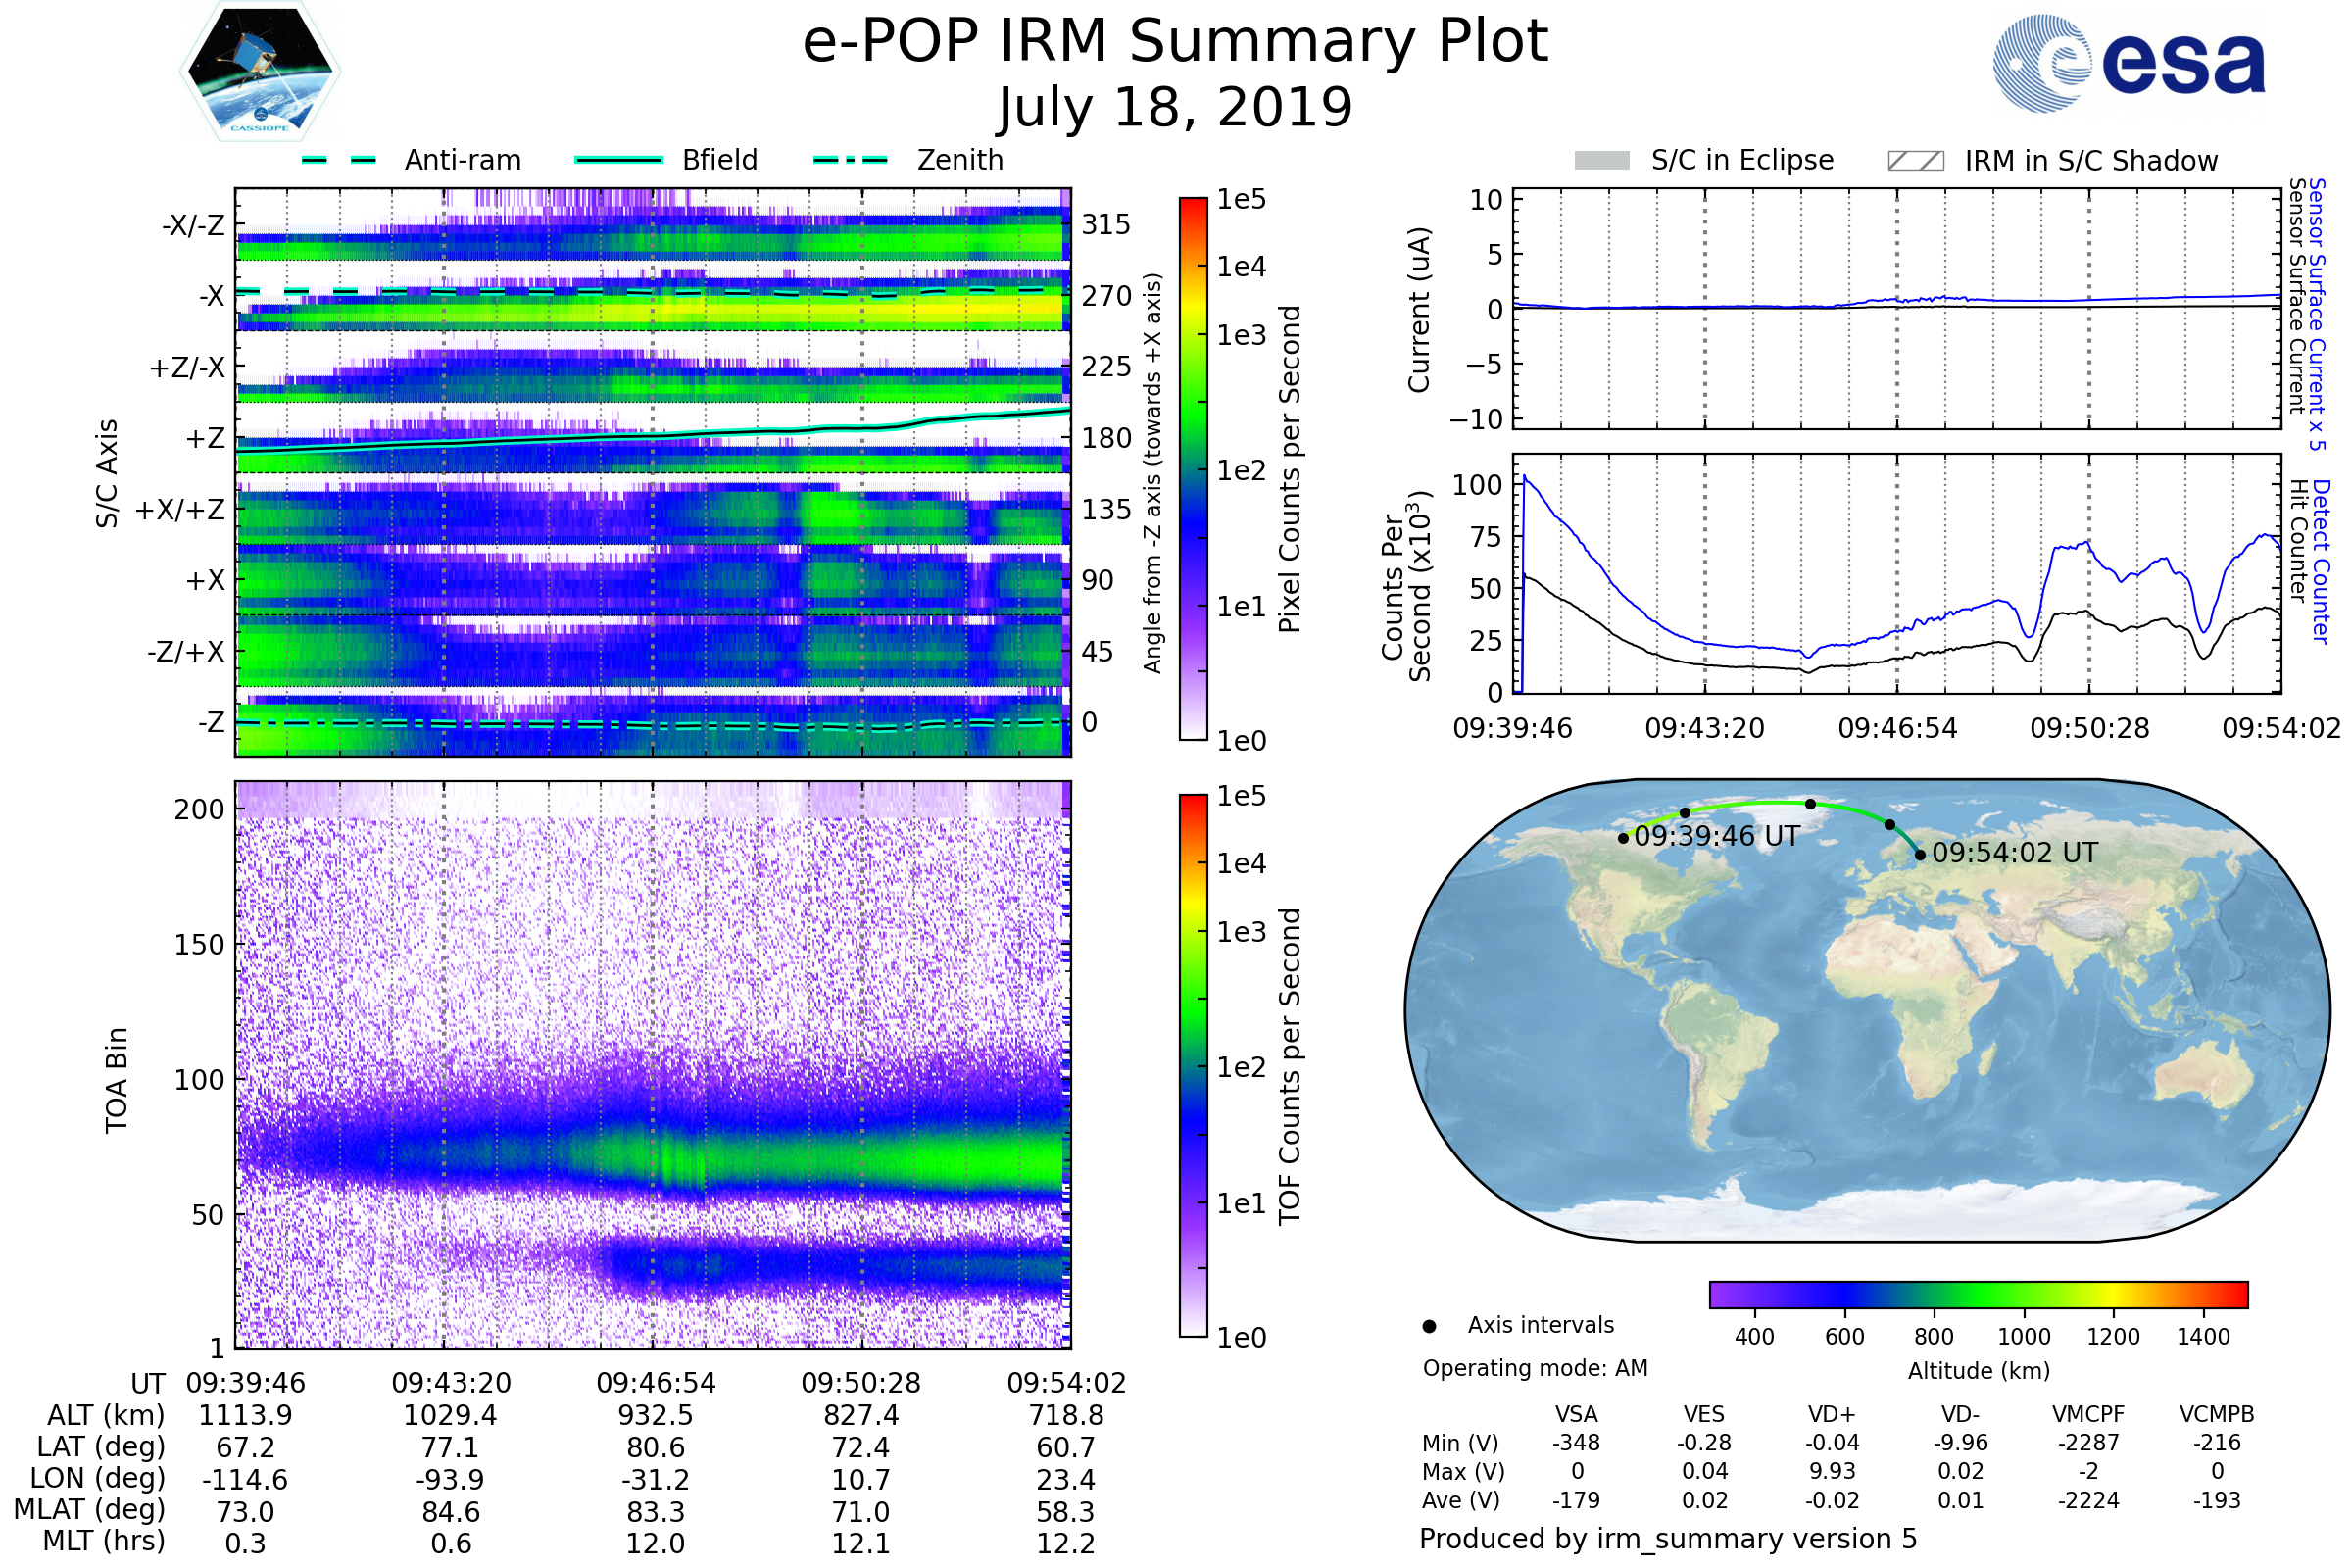Click the Produced by irm_summary version 5 text
The width and height of the screenshot is (2352, 1568).
click(x=1668, y=1538)
